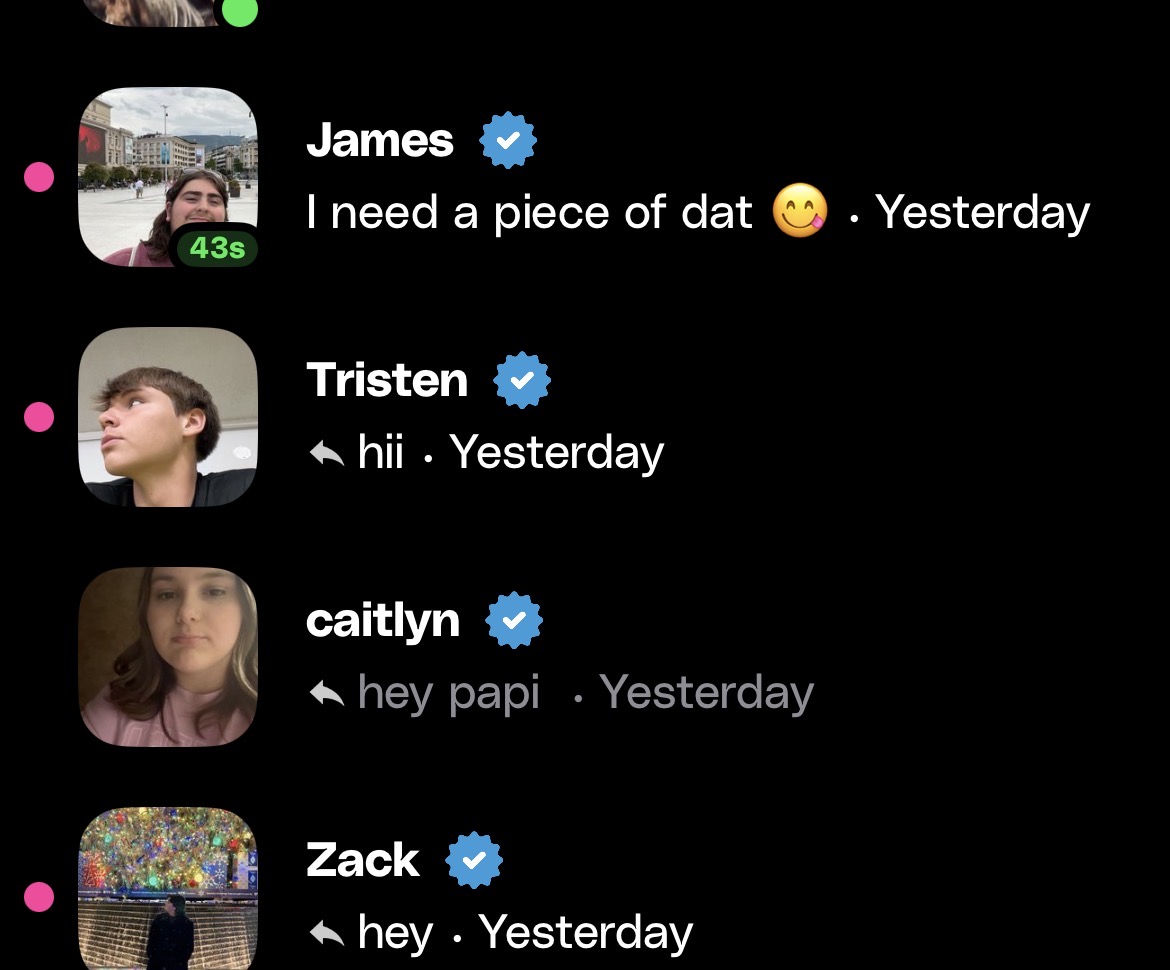This screenshot has height=970, width=1170.
Task: Tap caitlyn's verified badge
Action: (514, 620)
